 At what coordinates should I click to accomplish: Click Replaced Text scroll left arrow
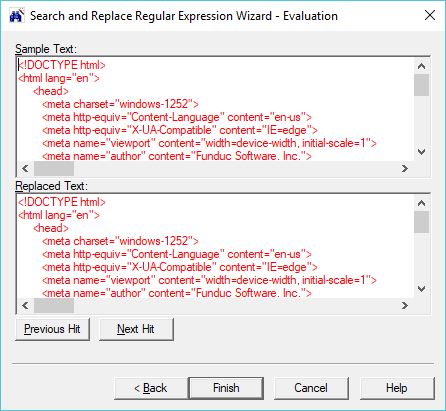pos(25,305)
